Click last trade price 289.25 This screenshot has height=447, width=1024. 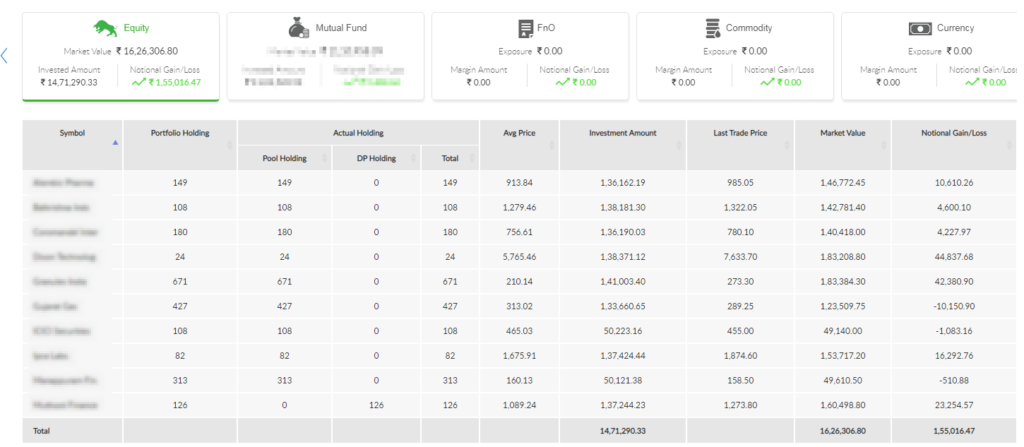[x=741, y=306]
